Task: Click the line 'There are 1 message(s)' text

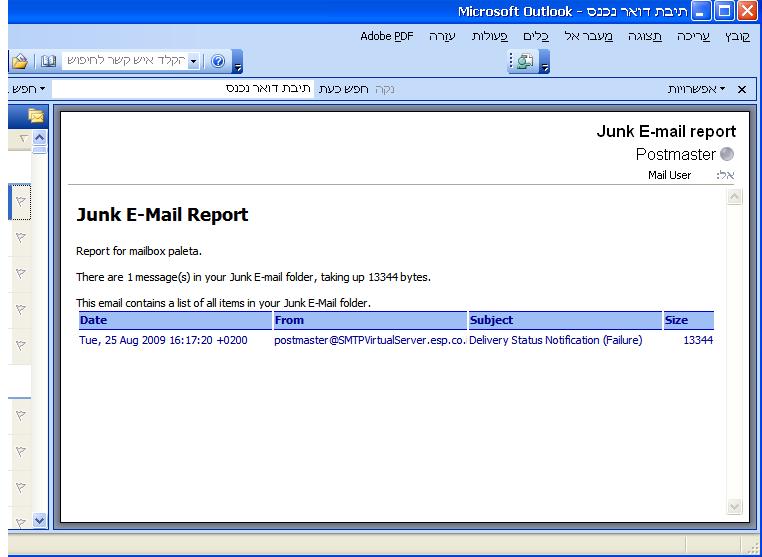Action: [253, 278]
